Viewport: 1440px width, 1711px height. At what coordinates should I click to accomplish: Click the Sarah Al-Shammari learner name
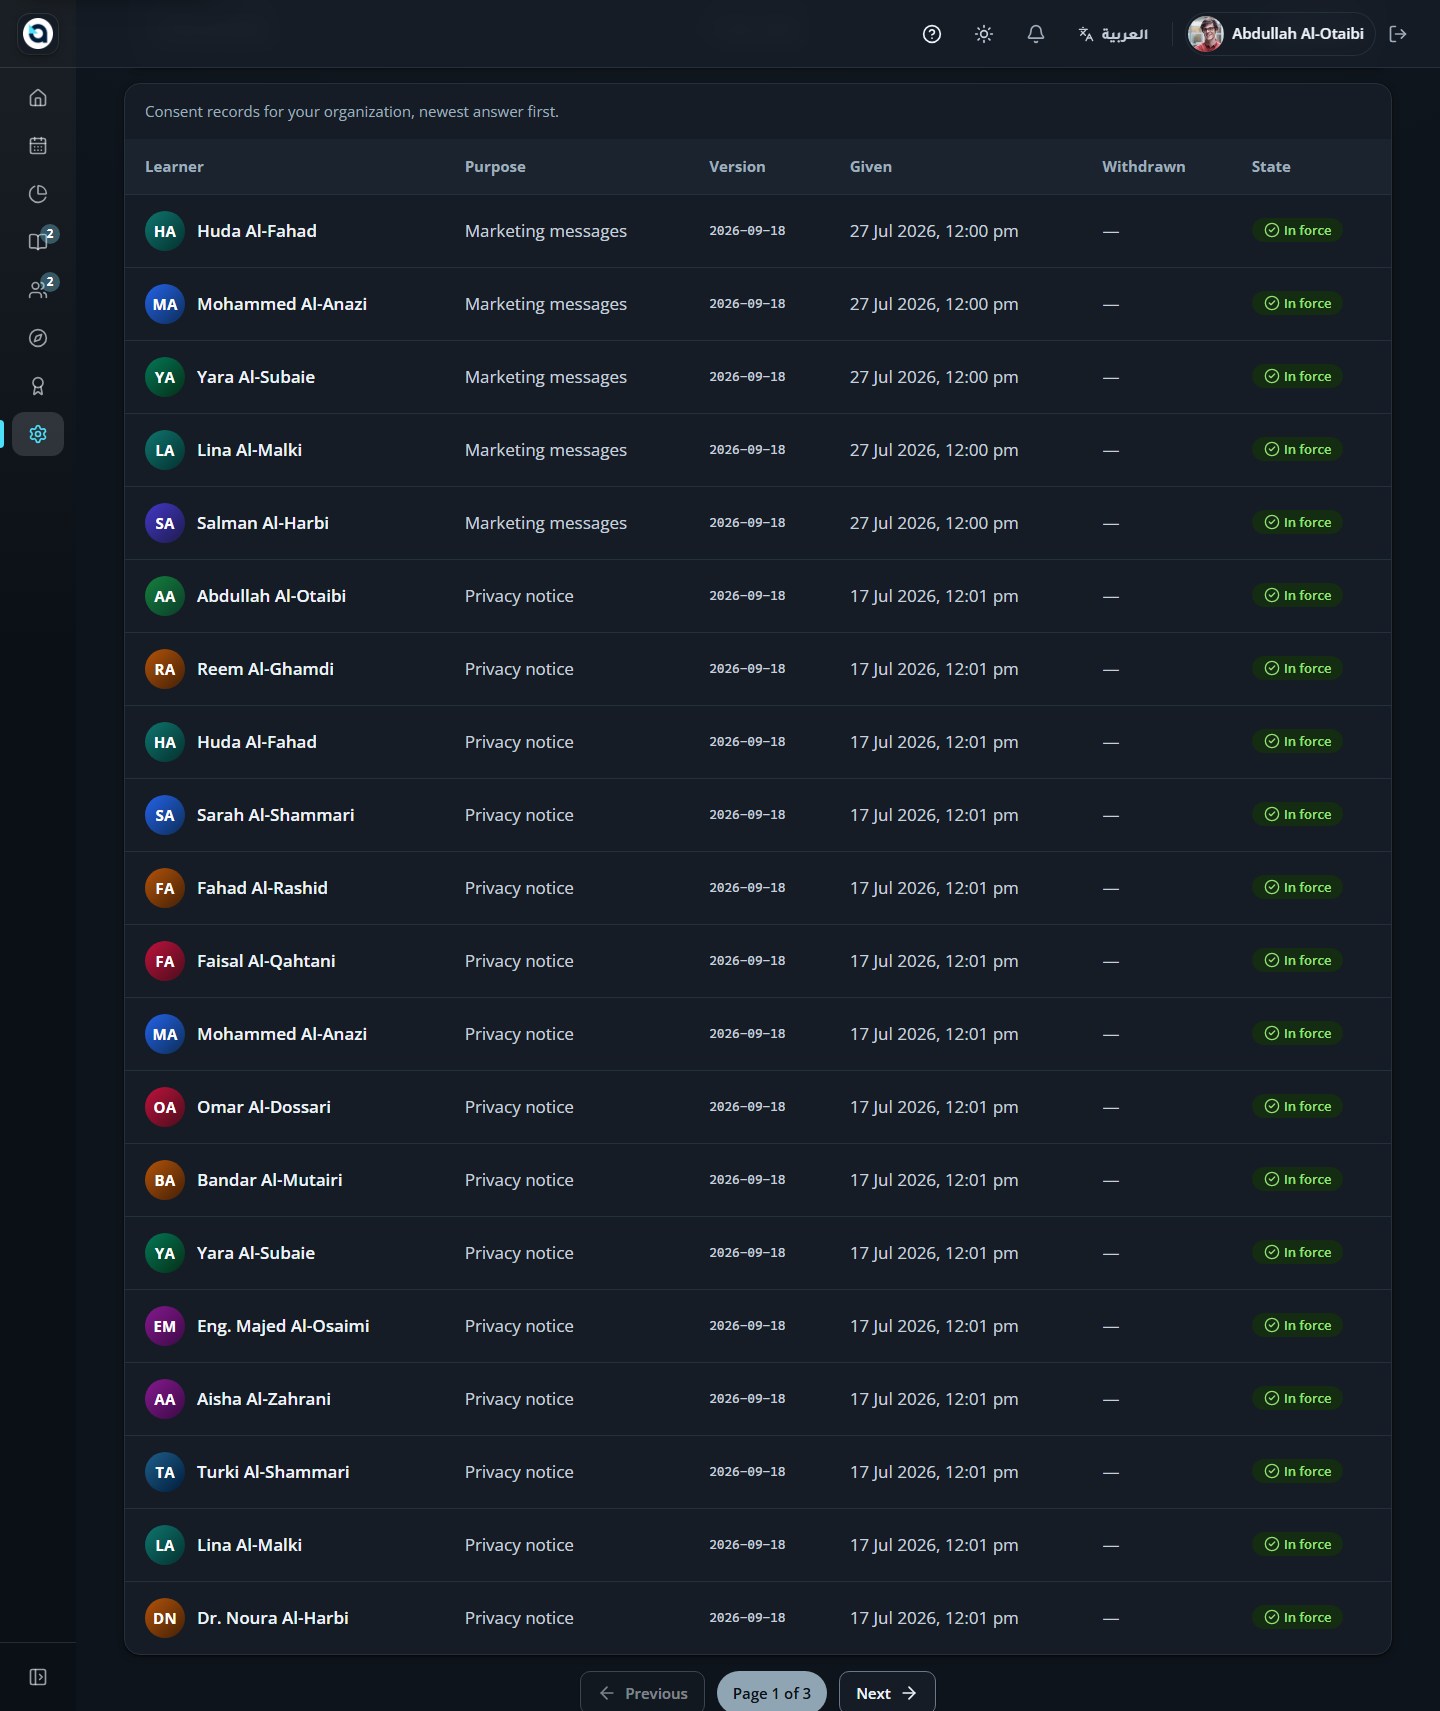point(275,815)
